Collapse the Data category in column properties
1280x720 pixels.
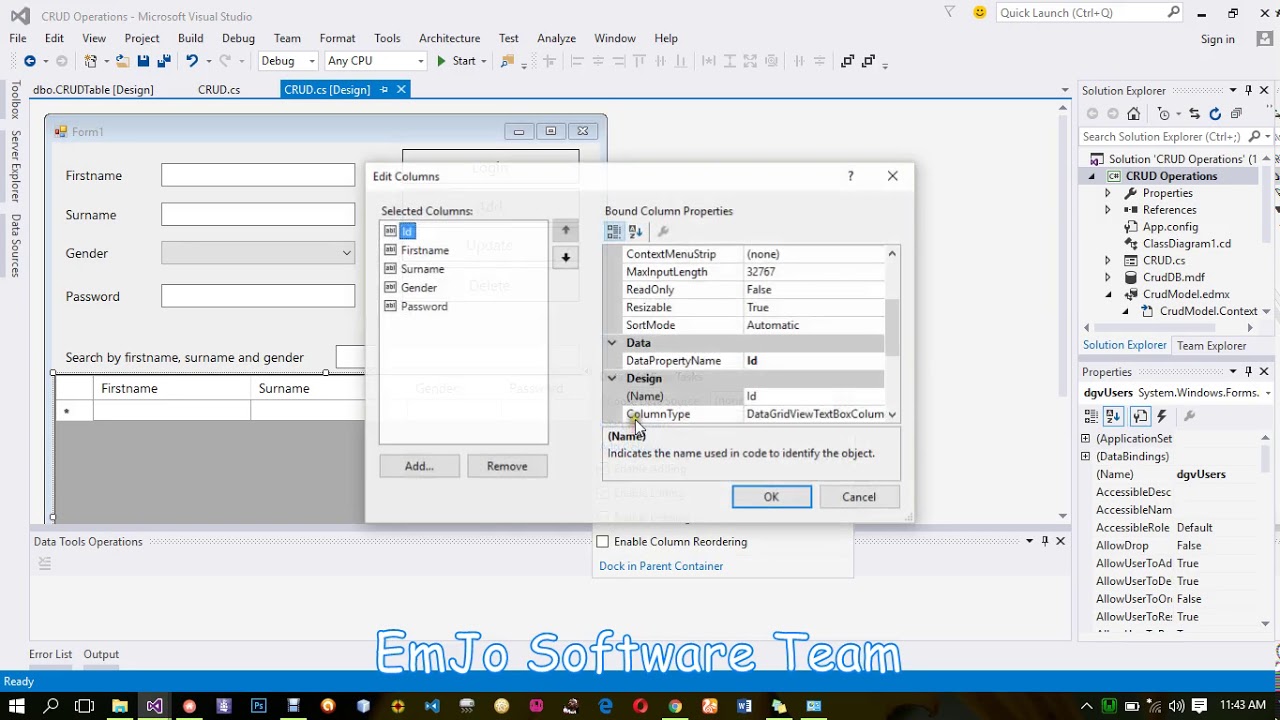[612, 343]
